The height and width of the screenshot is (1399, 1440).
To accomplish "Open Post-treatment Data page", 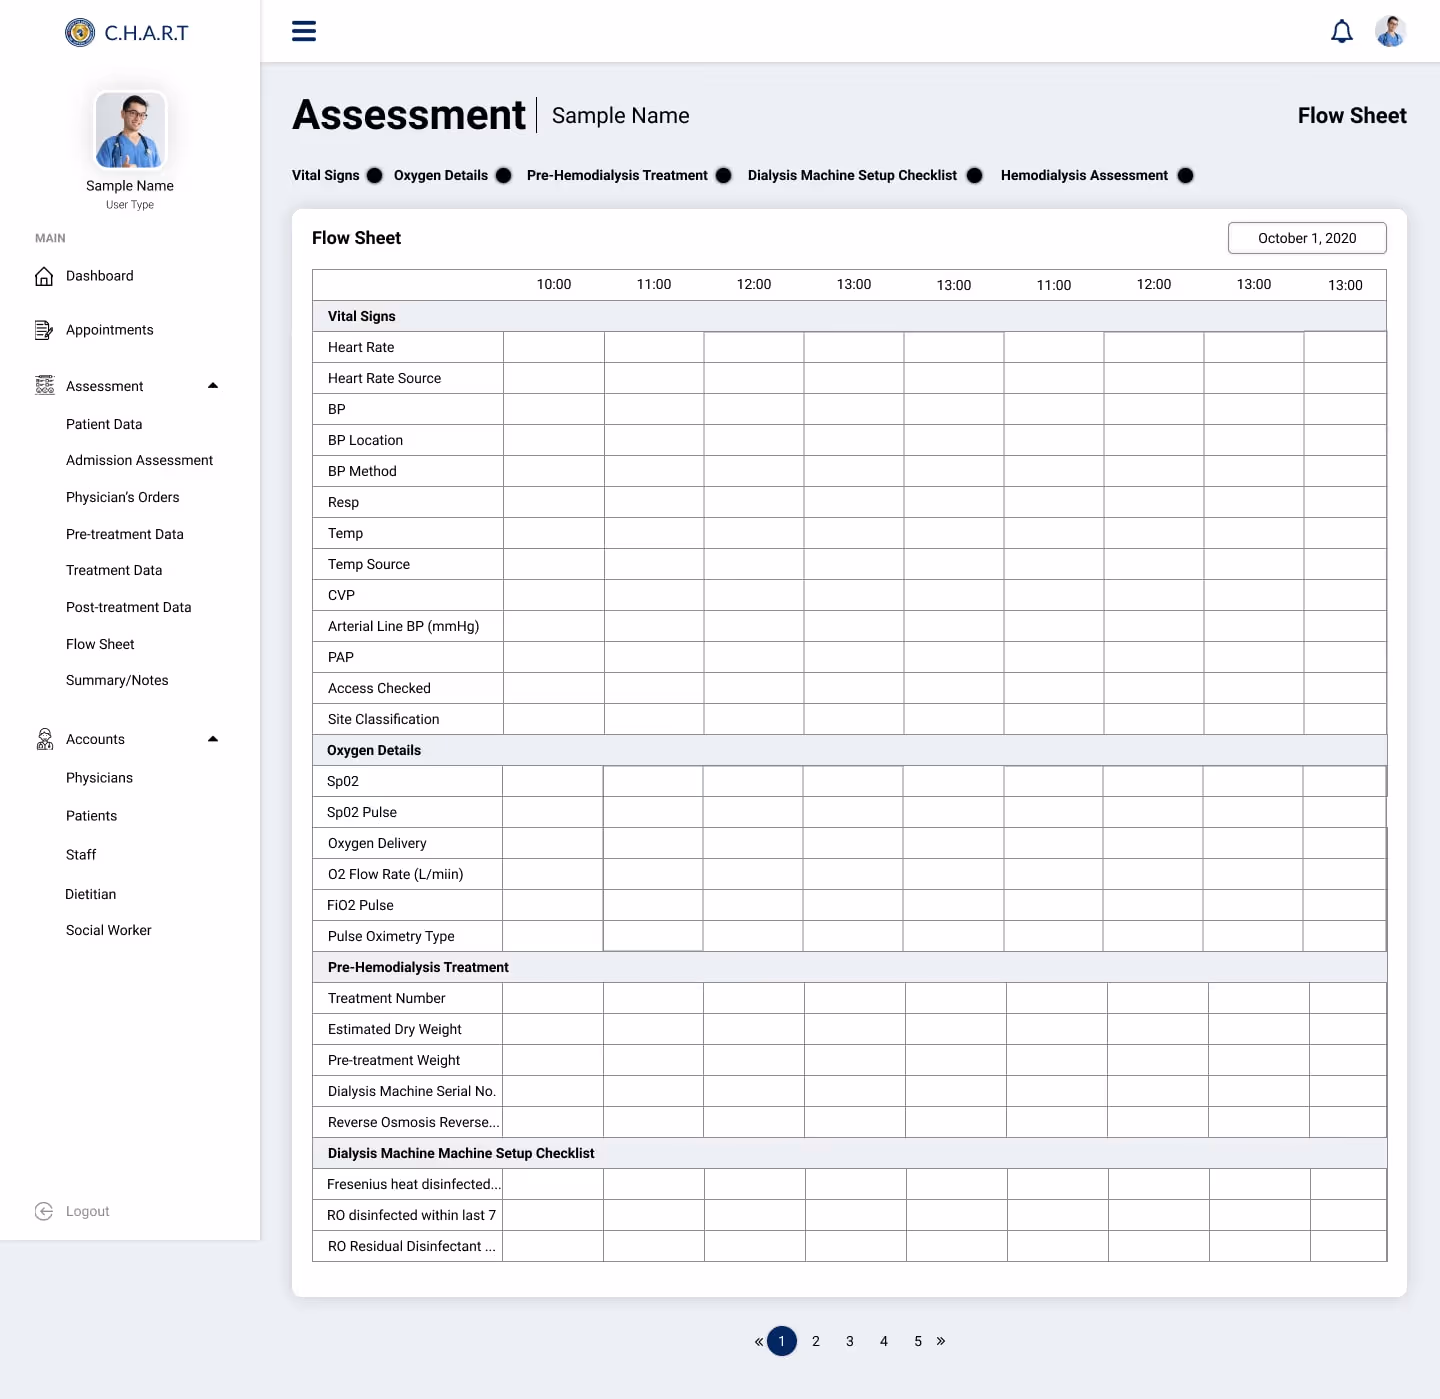I will [x=128, y=607].
